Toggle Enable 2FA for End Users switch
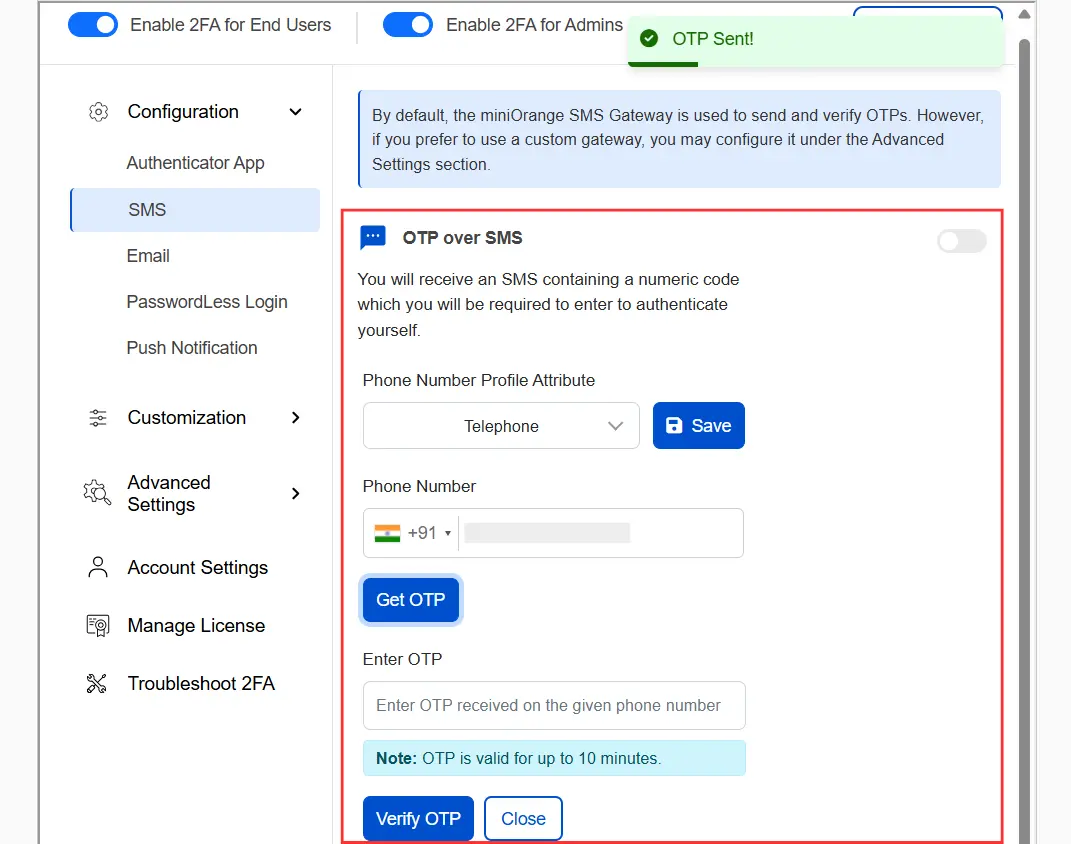The height and width of the screenshot is (844, 1071). 93,25
